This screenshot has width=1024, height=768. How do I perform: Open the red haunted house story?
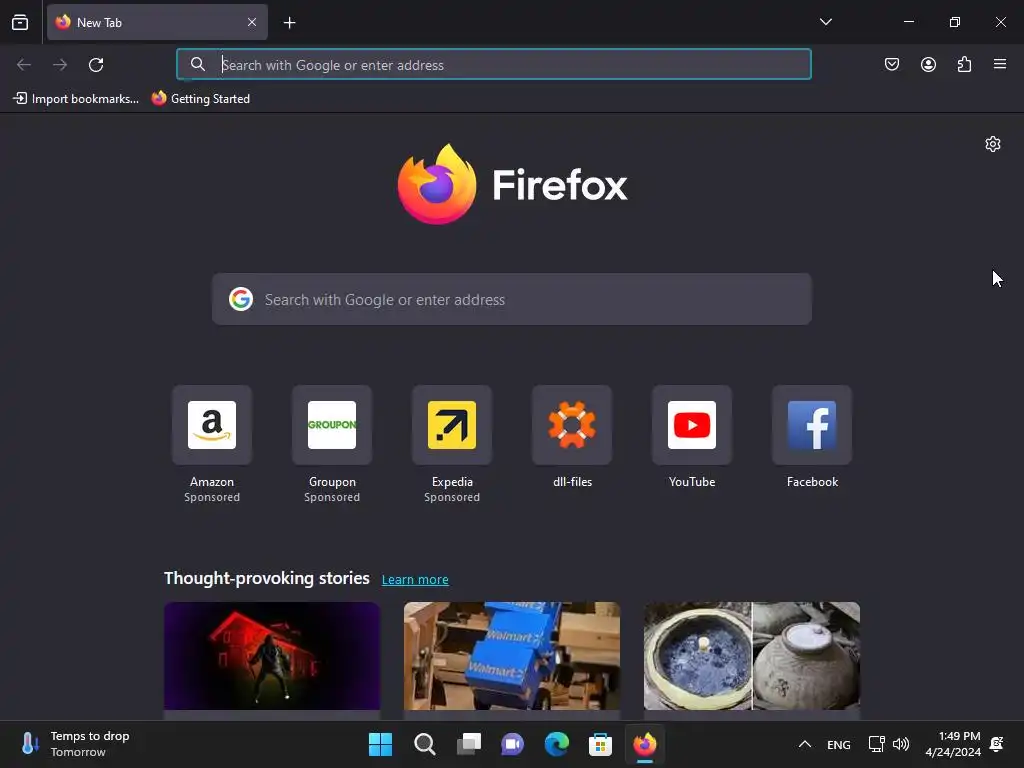[272, 656]
